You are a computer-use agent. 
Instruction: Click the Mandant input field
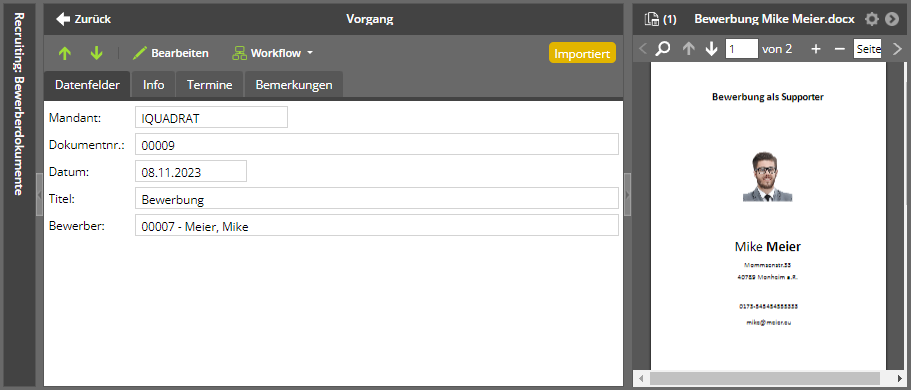[211, 117]
